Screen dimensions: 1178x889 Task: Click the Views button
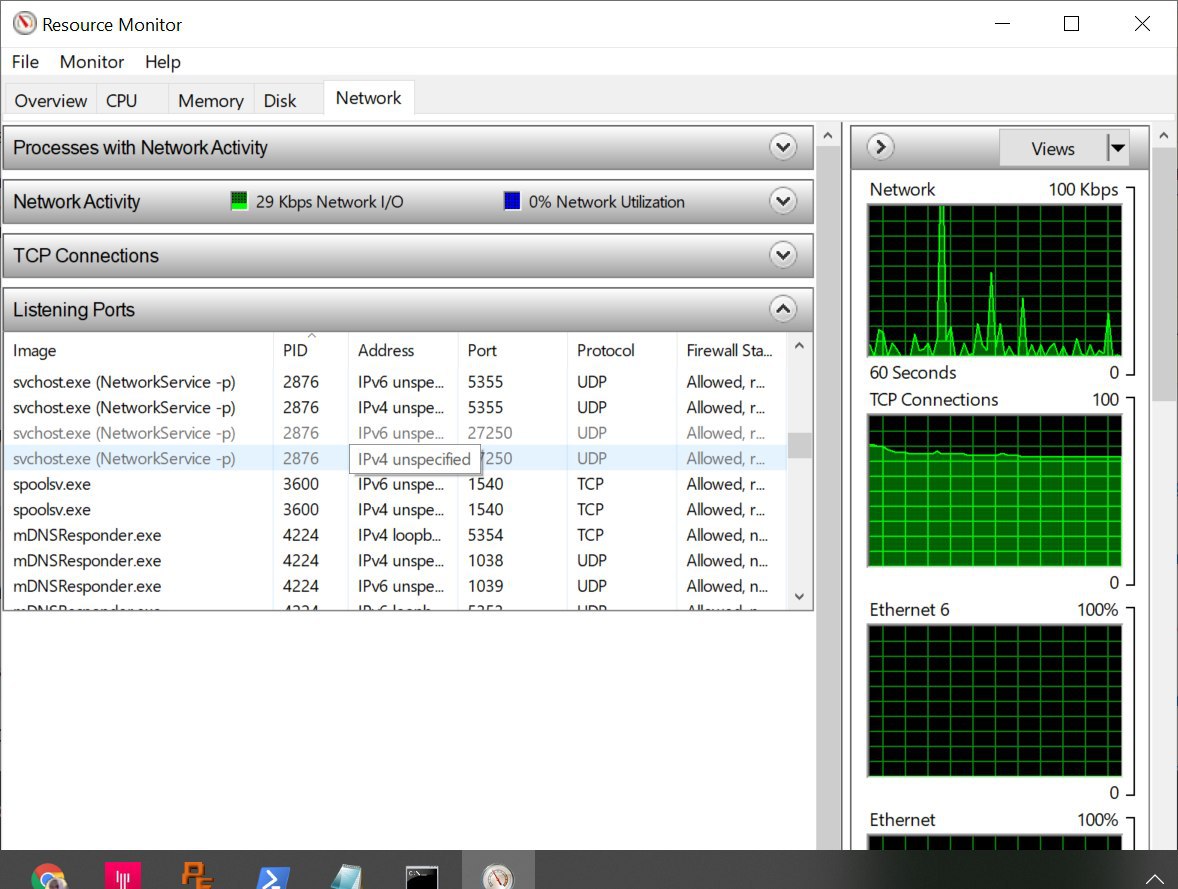pyautogui.click(x=1053, y=148)
